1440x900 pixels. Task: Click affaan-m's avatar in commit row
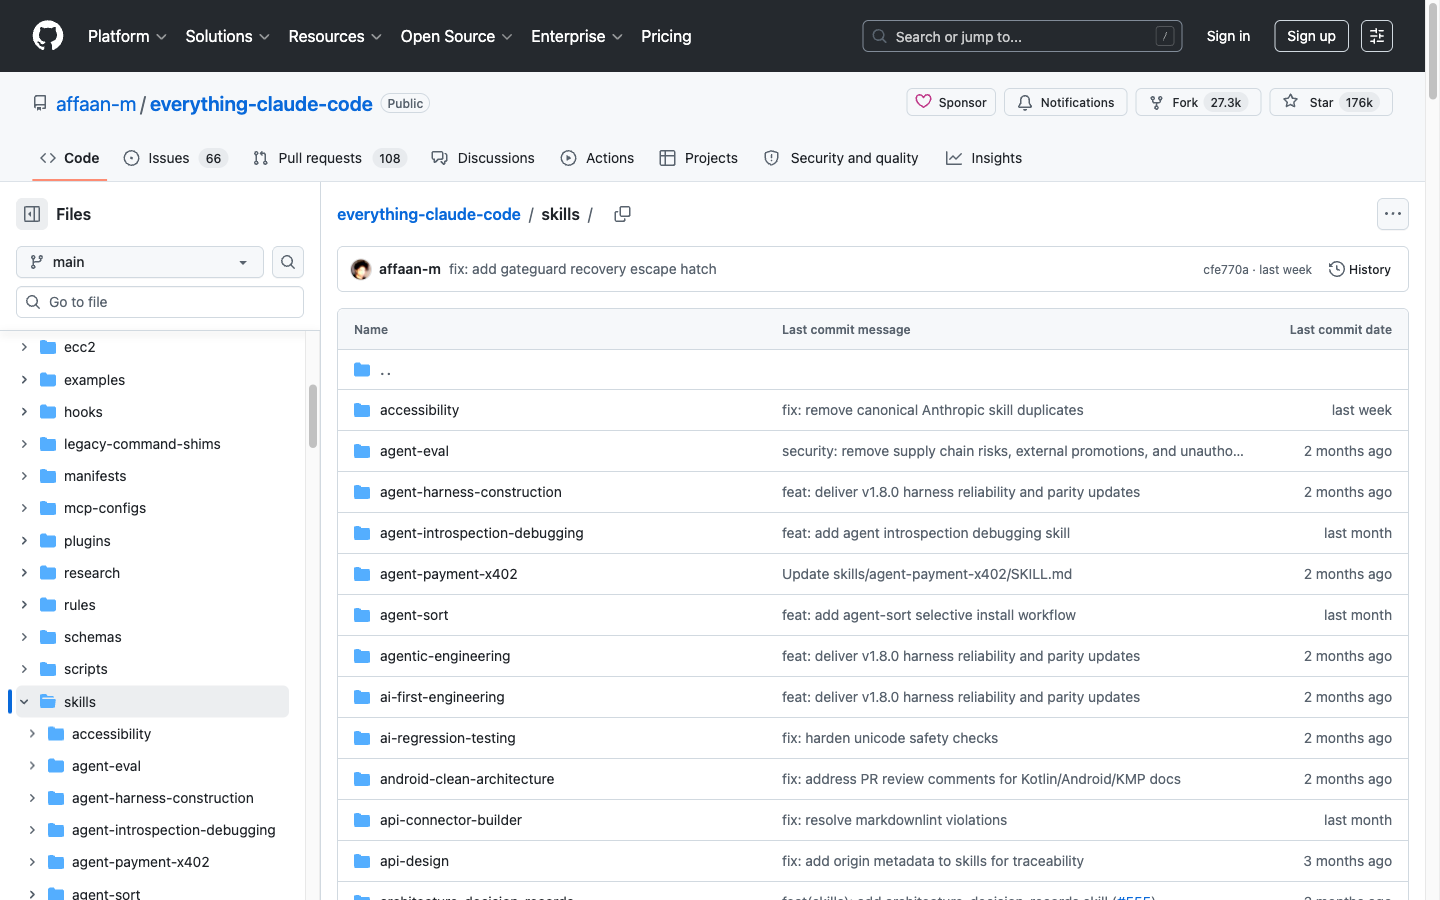click(361, 269)
